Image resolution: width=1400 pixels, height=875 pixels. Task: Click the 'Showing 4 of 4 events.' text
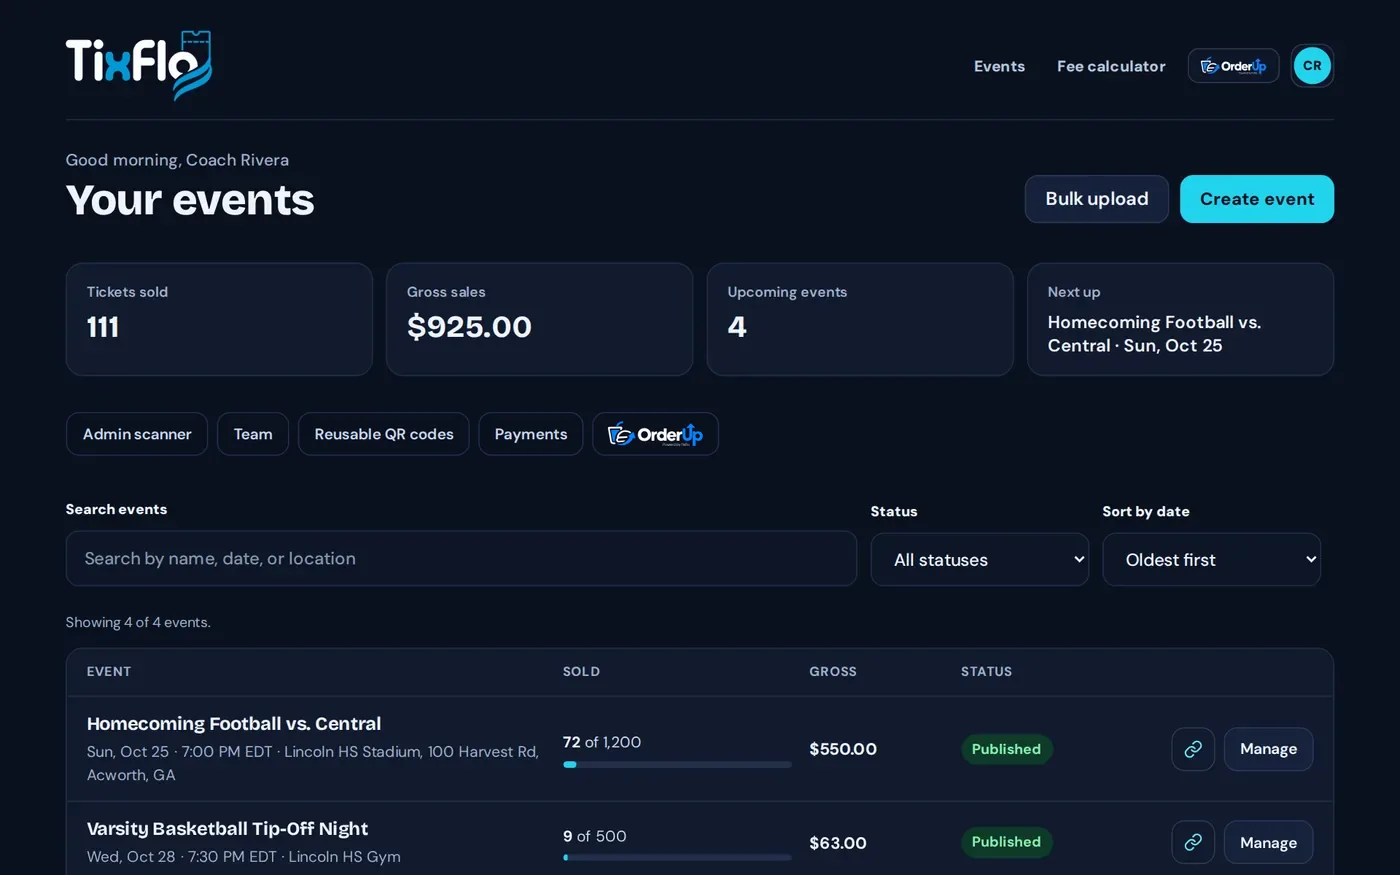pos(138,622)
